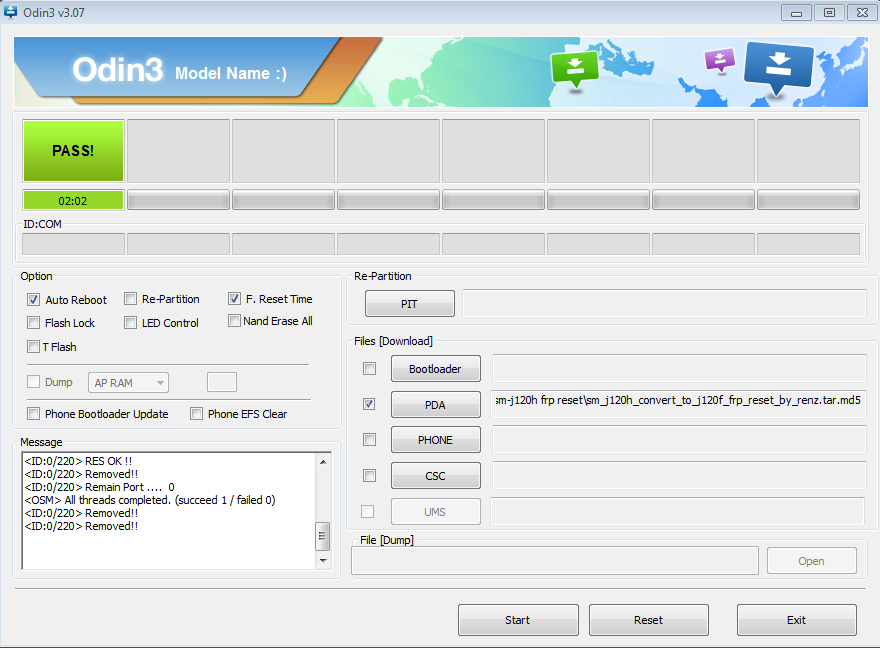
Task: Click the CSC file path field
Action: [x=679, y=475]
